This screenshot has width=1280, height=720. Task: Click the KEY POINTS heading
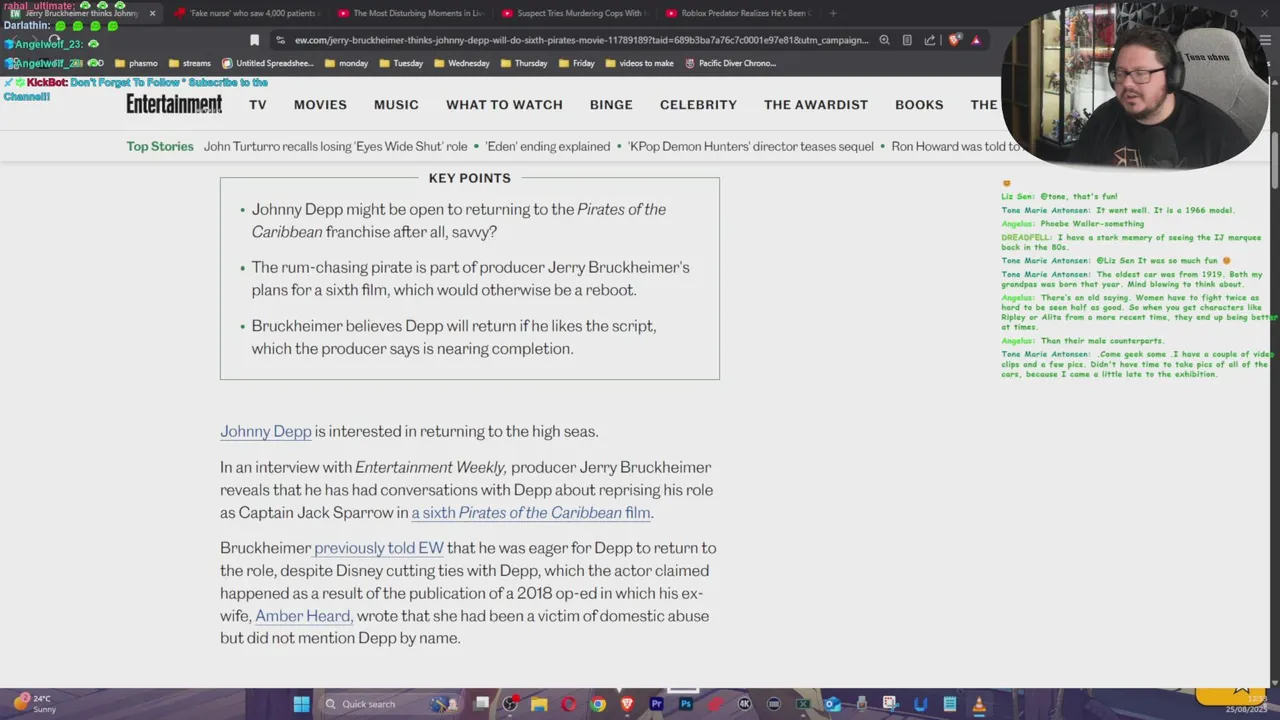pyautogui.click(x=470, y=178)
